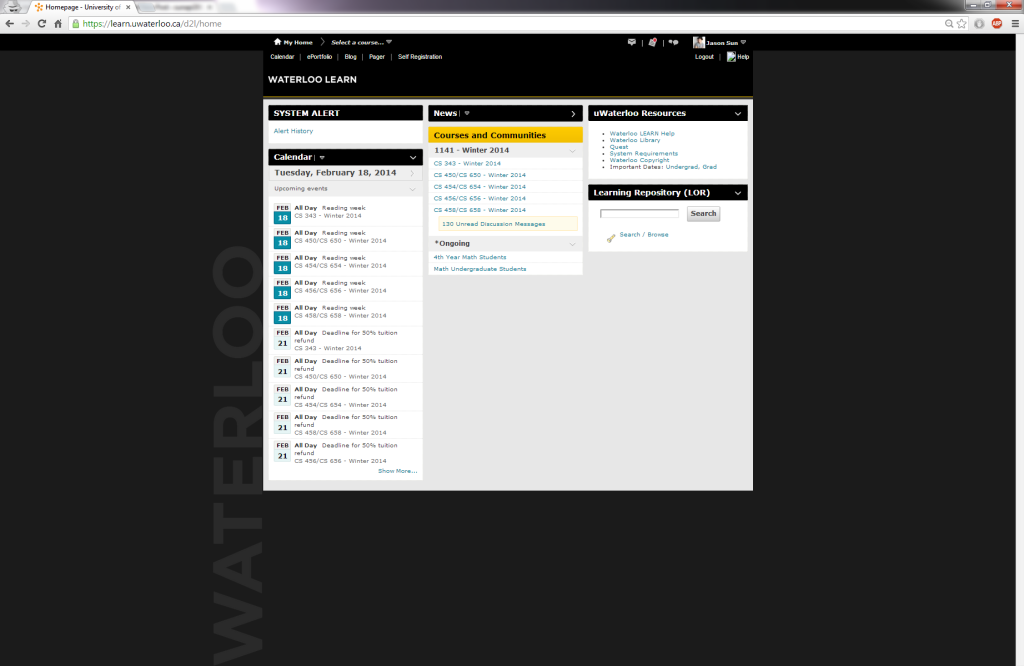Bookmark this page with the star icon
The width and height of the screenshot is (1024, 666).
pyautogui.click(x=962, y=23)
